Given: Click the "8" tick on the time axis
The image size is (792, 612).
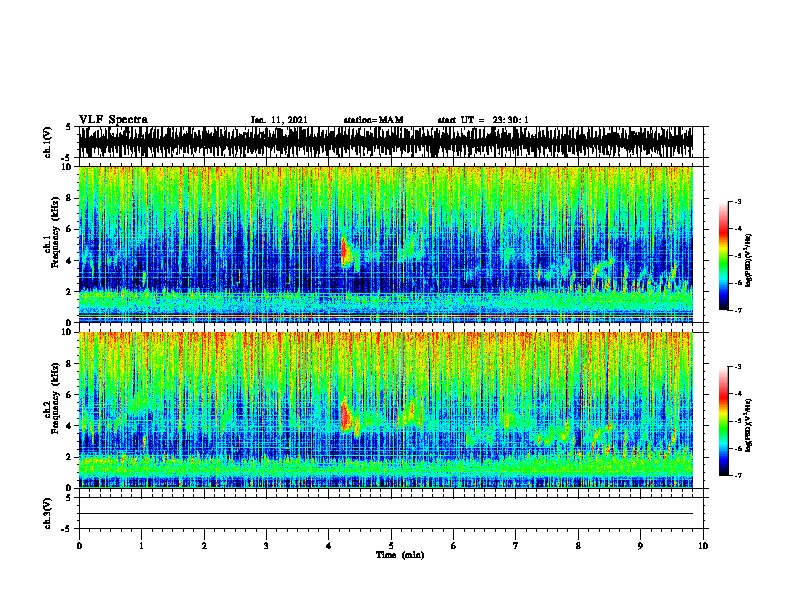Looking at the screenshot, I should (x=578, y=546).
